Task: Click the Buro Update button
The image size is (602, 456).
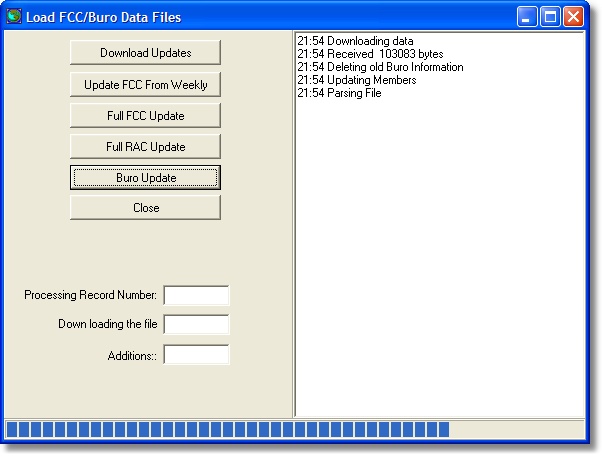Action: 145,177
